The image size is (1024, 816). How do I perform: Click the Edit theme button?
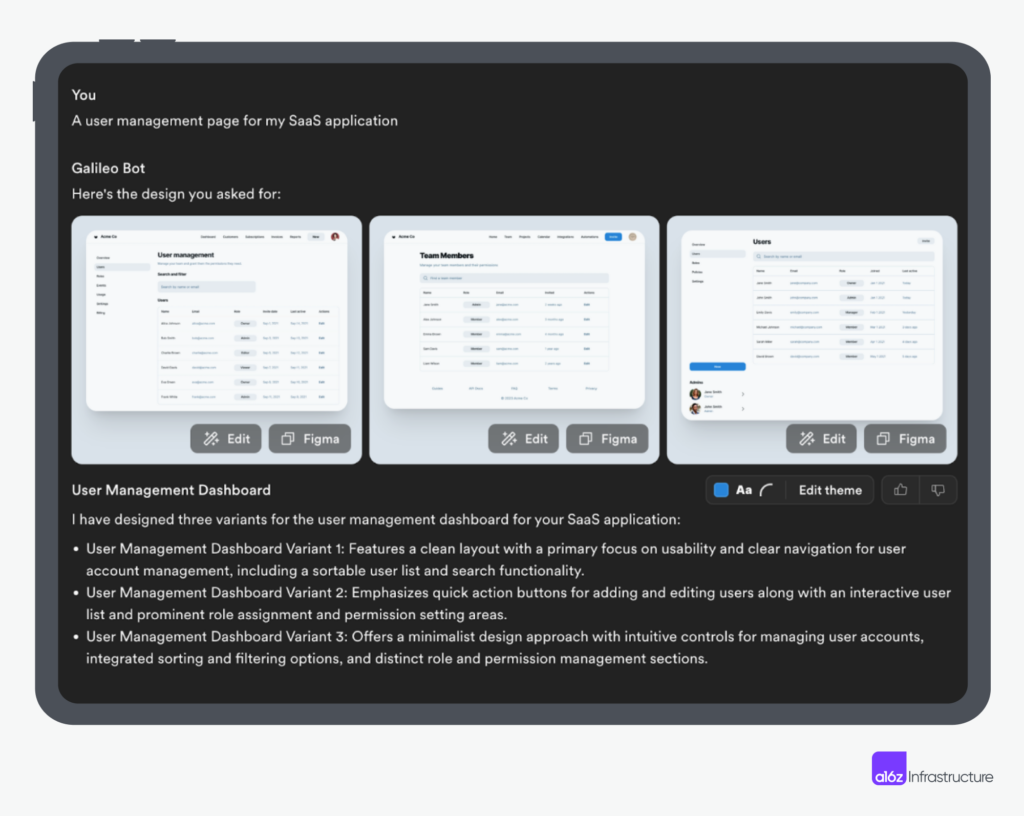830,490
